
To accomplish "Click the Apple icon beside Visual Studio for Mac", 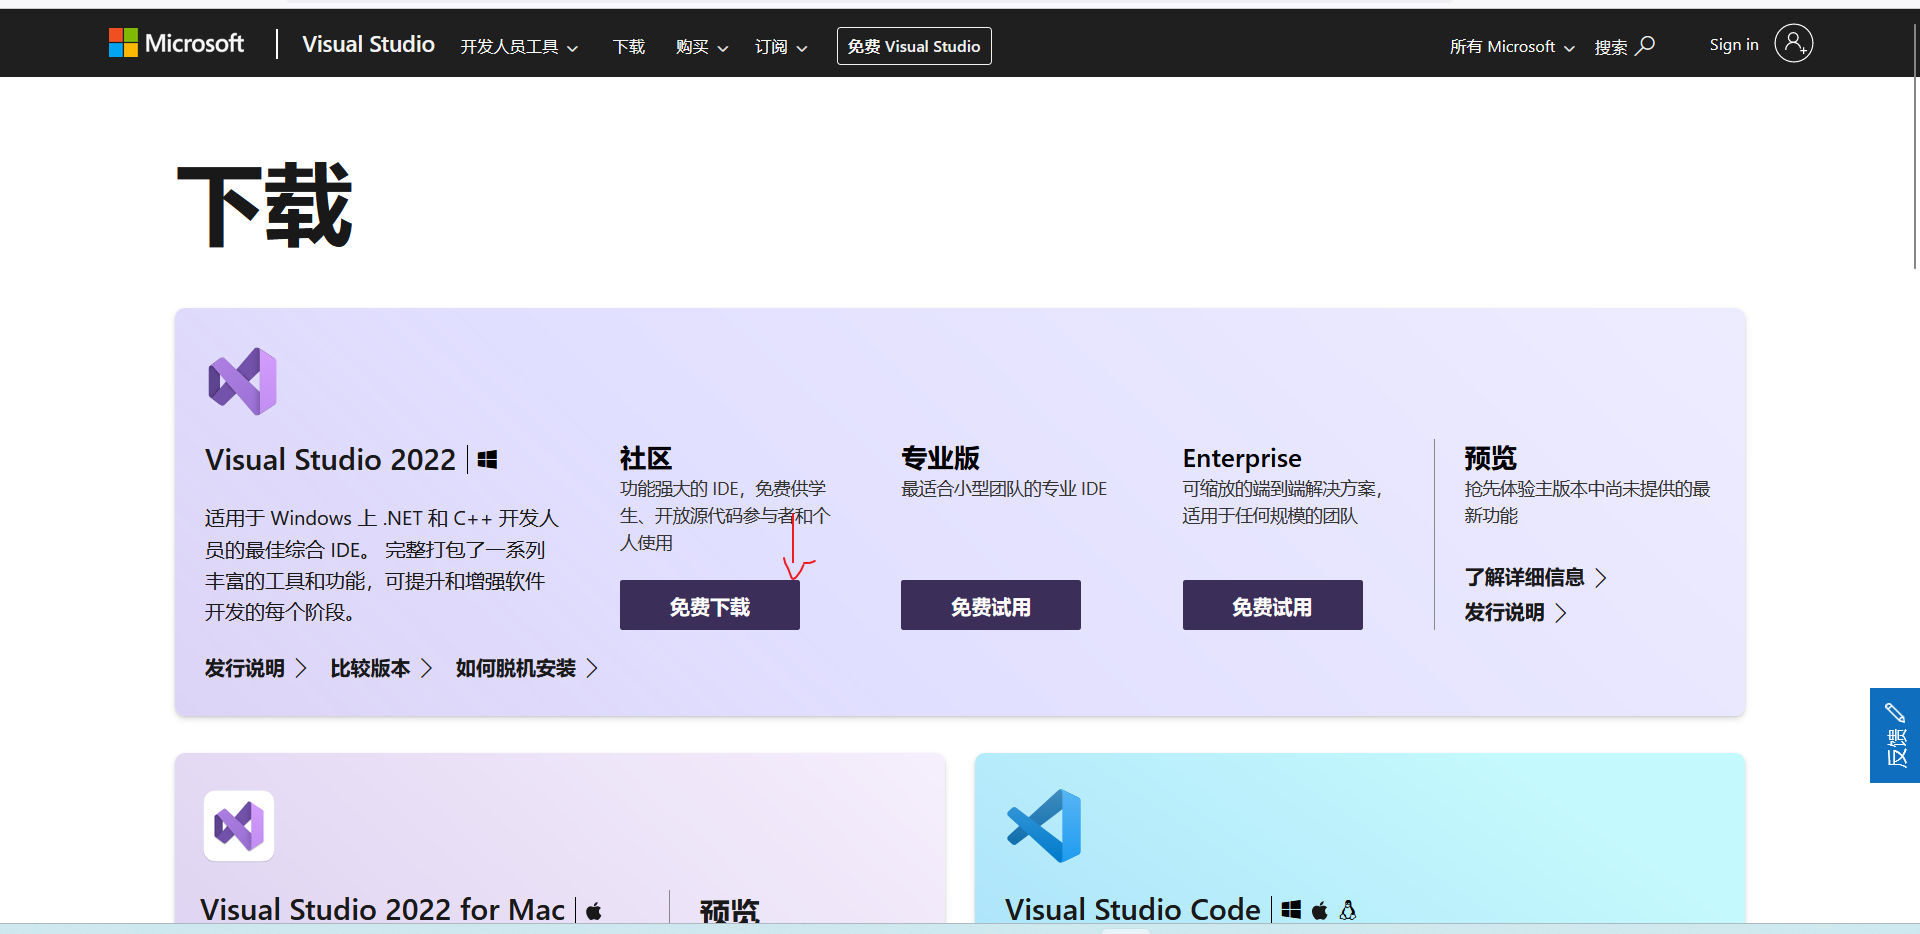I will pos(594,911).
